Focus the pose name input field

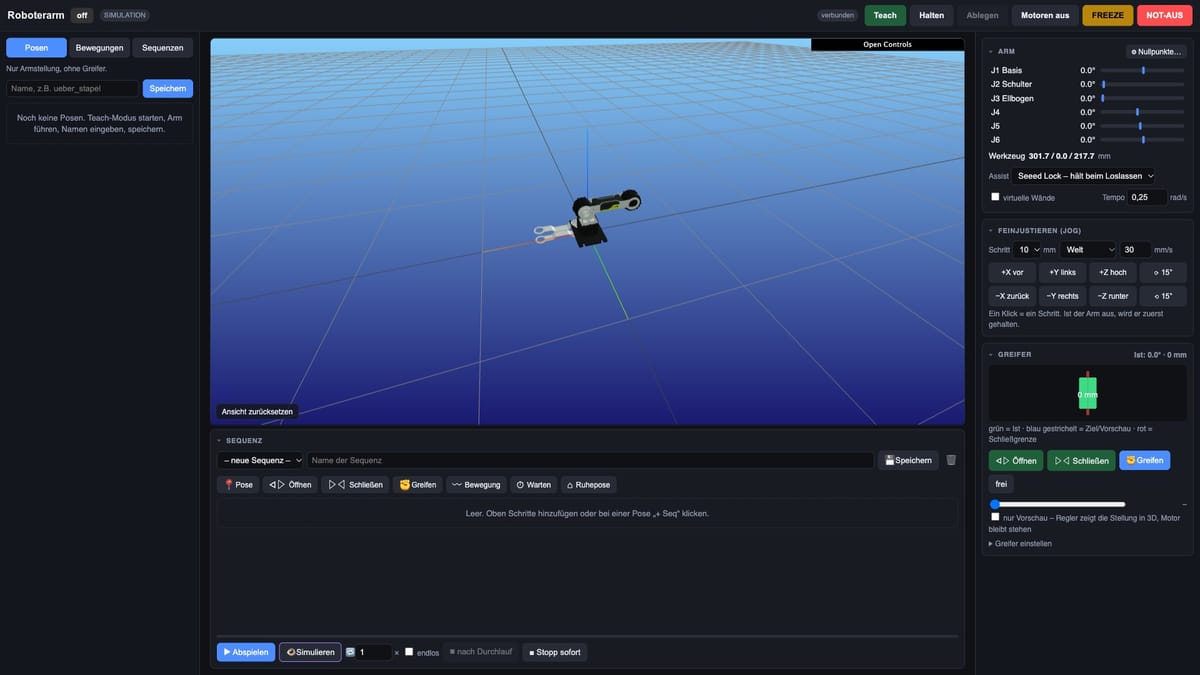tap(73, 88)
